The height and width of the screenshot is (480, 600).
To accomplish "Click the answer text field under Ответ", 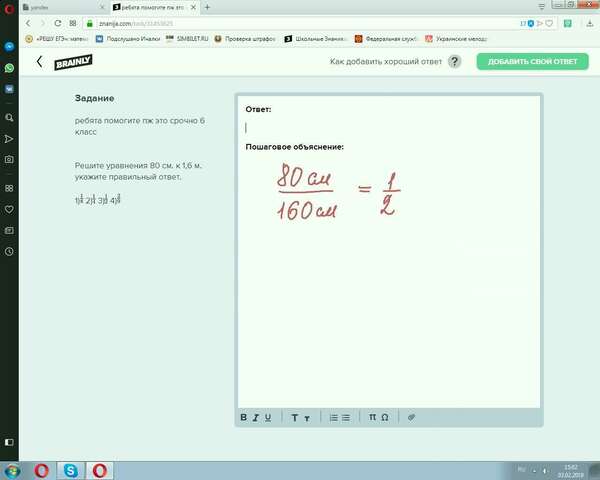I will click(x=389, y=128).
